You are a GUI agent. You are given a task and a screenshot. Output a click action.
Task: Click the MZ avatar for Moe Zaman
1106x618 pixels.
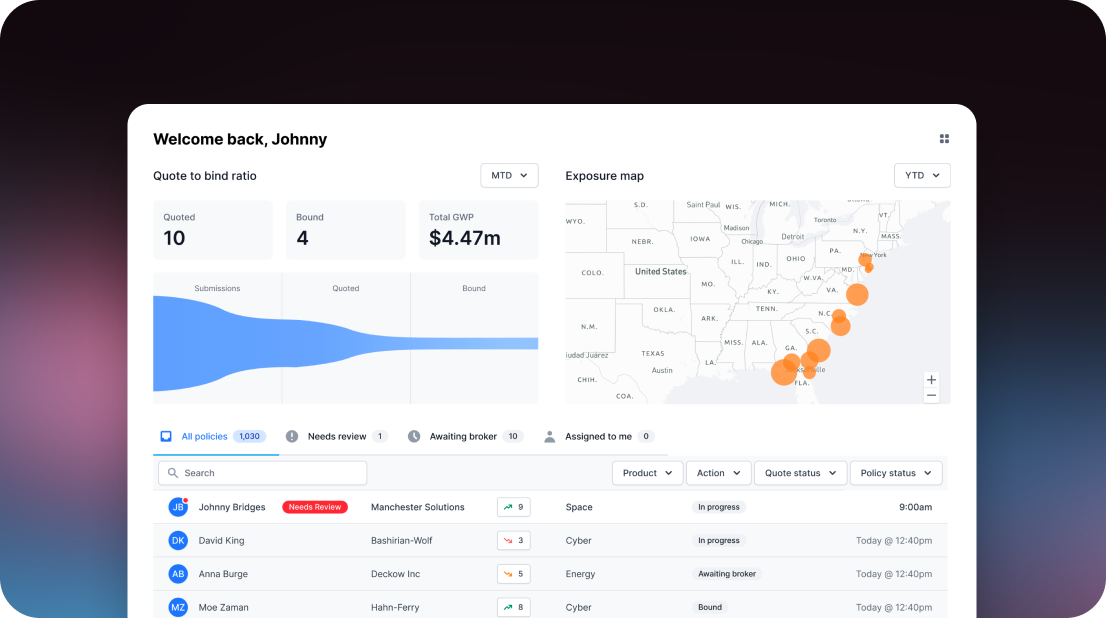click(178, 607)
